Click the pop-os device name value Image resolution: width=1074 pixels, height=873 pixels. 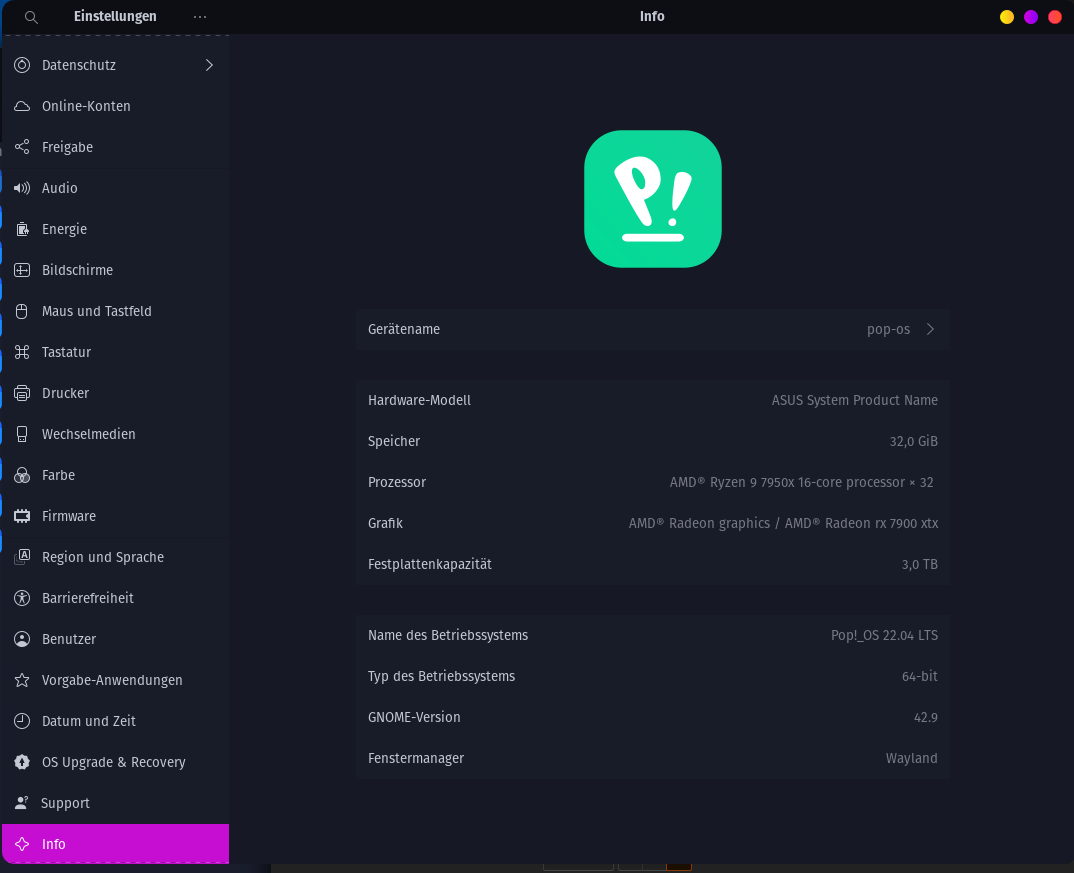click(888, 329)
